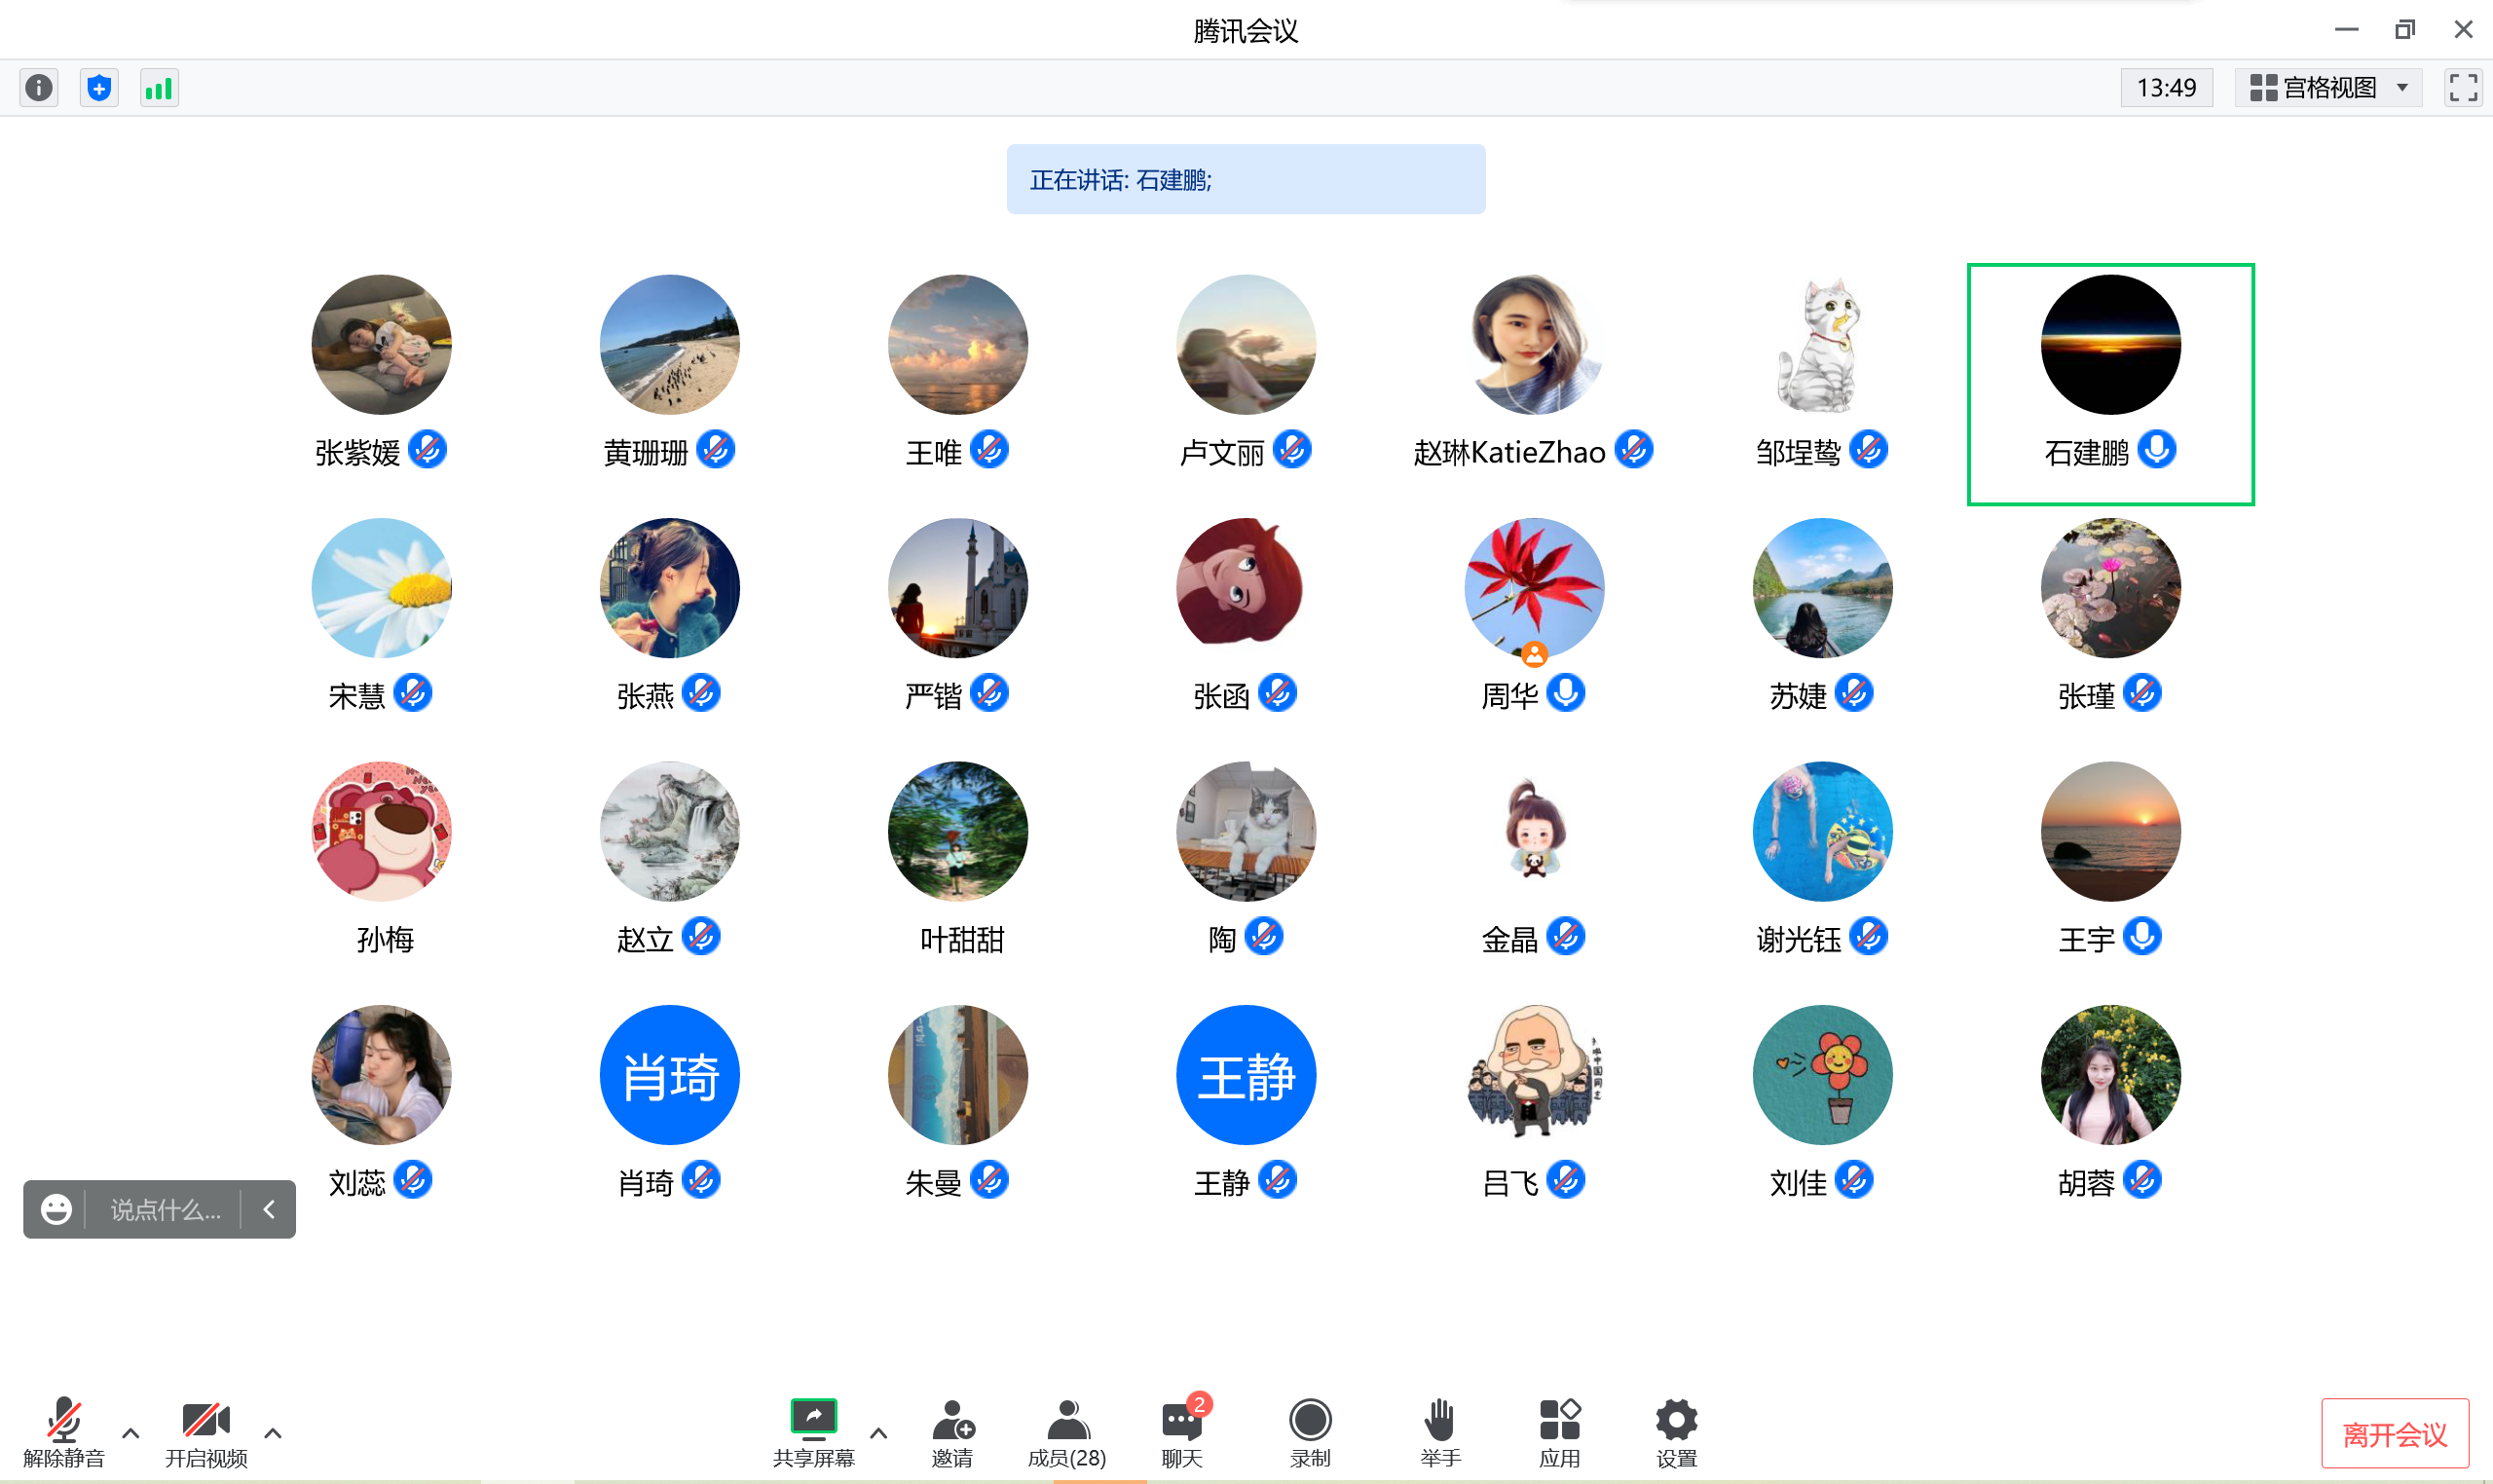This screenshot has width=2493, height=1484.
Task: Click 王宇's active microphone icon
Action: [x=2142, y=938]
